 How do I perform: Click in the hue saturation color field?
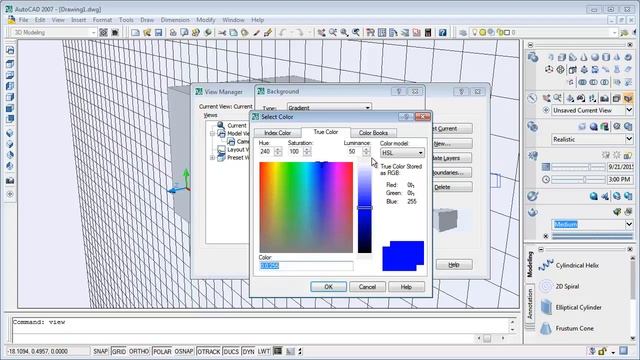pos(306,207)
